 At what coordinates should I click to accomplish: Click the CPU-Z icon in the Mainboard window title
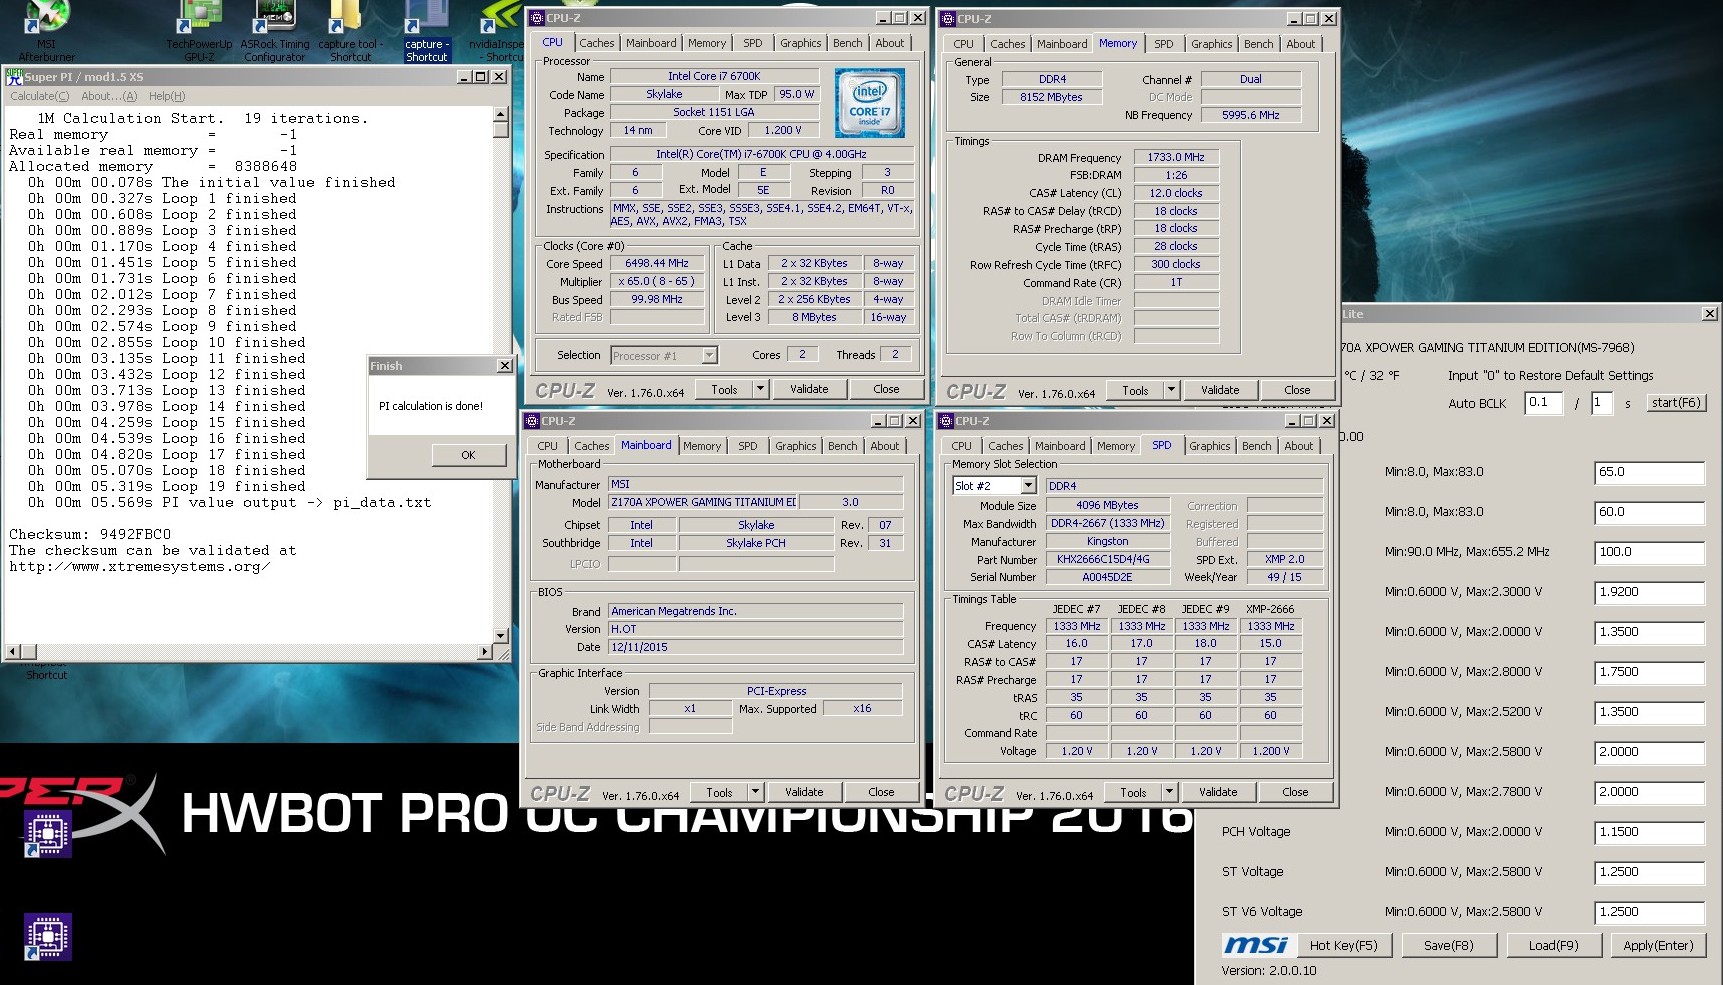pyautogui.click(x=533, y=421)
